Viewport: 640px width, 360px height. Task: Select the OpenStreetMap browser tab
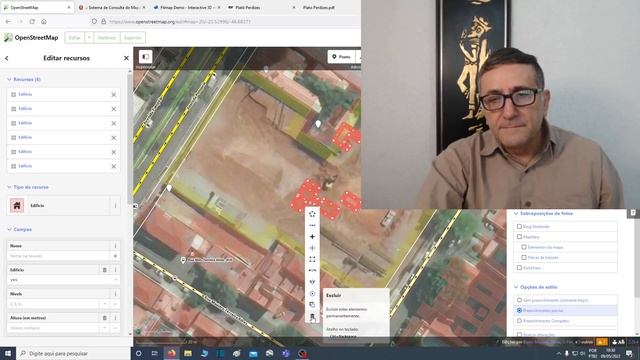point(37,7)
